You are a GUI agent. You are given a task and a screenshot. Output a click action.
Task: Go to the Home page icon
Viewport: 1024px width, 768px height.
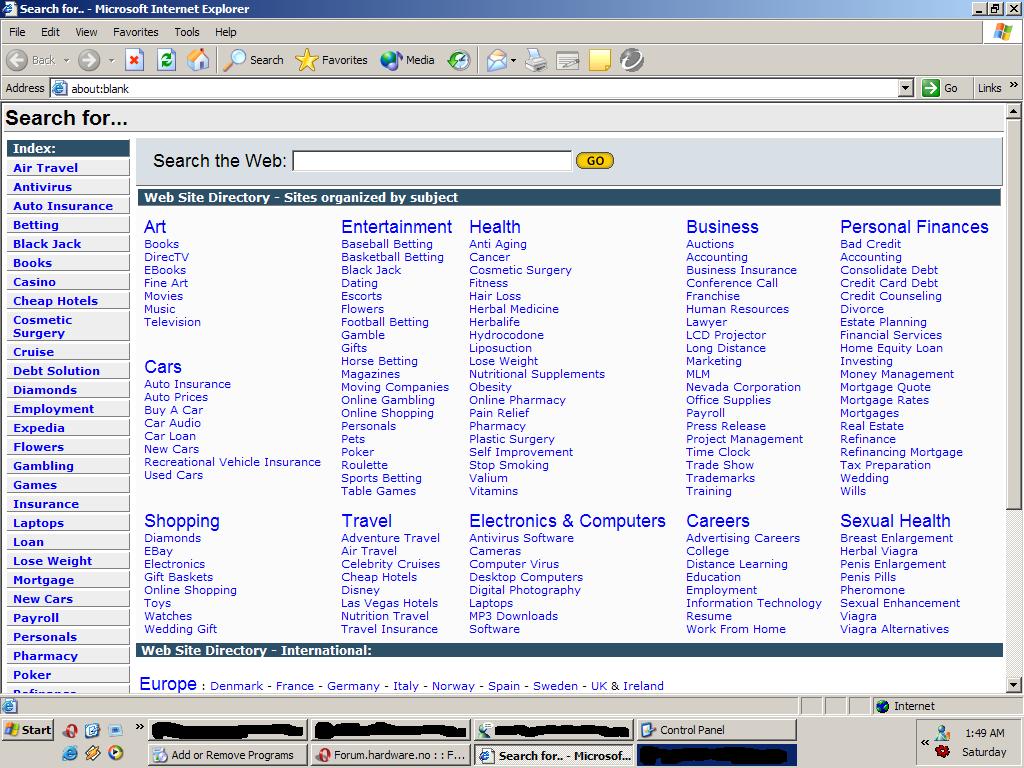198,60
